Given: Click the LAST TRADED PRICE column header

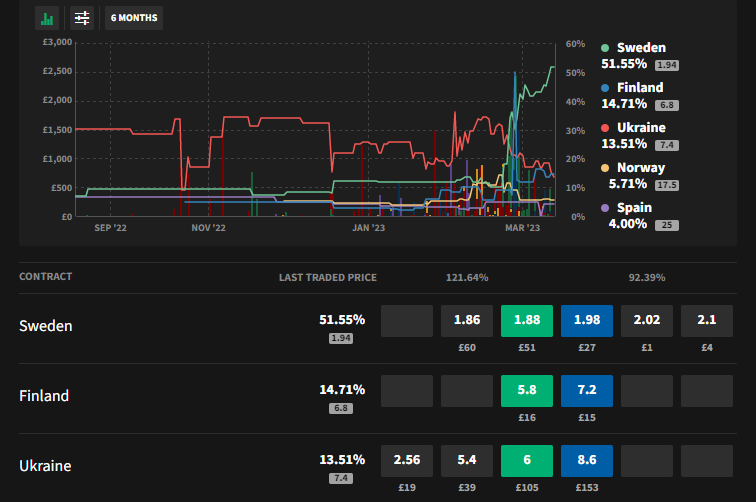Looking at the screenshot, I should 328,278.
